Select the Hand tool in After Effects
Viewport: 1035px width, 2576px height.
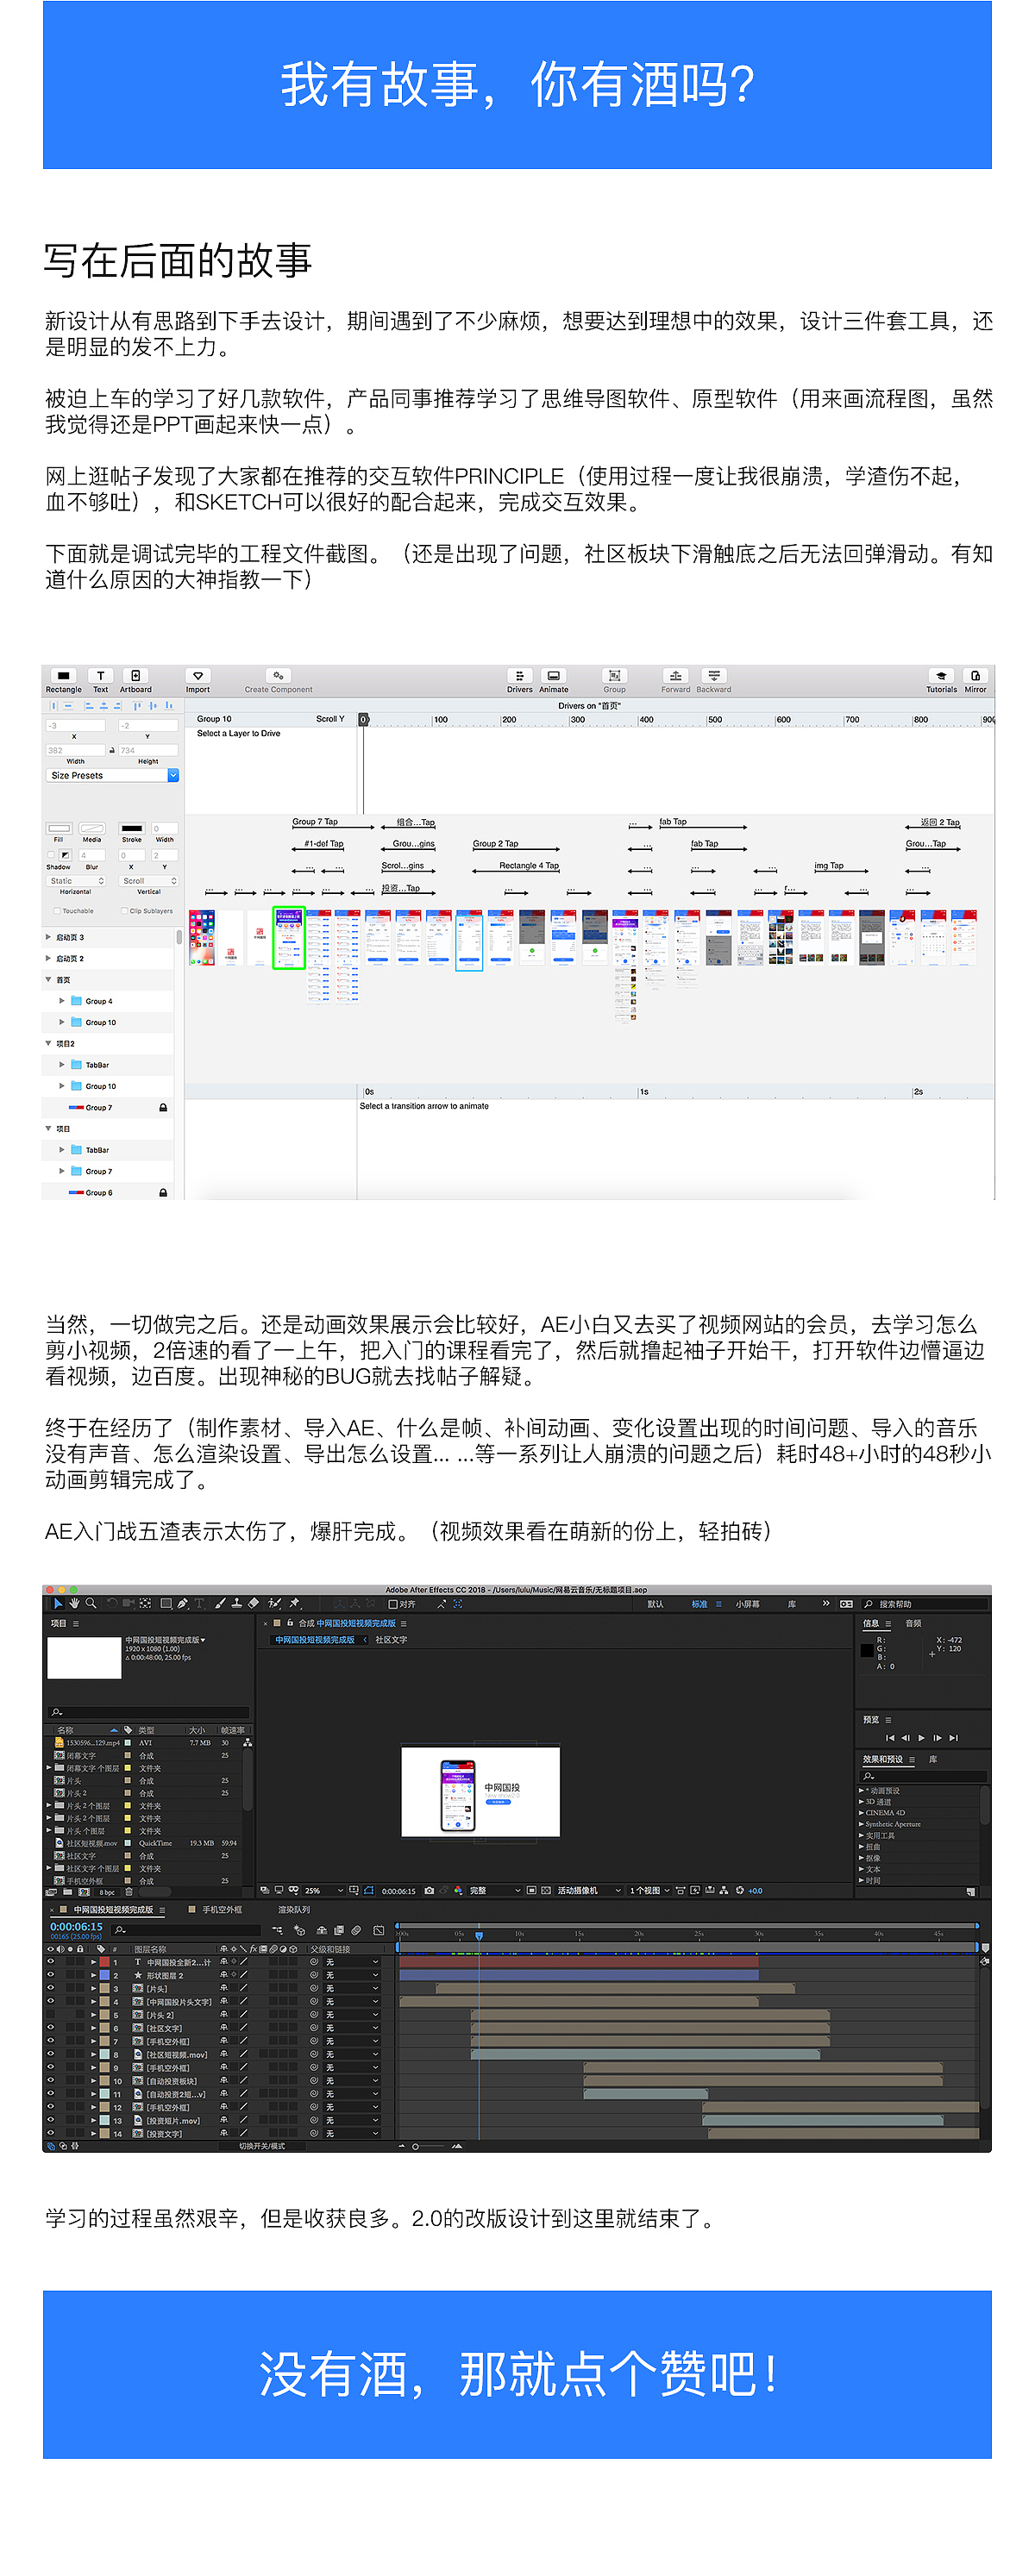tap(74, 1603)
